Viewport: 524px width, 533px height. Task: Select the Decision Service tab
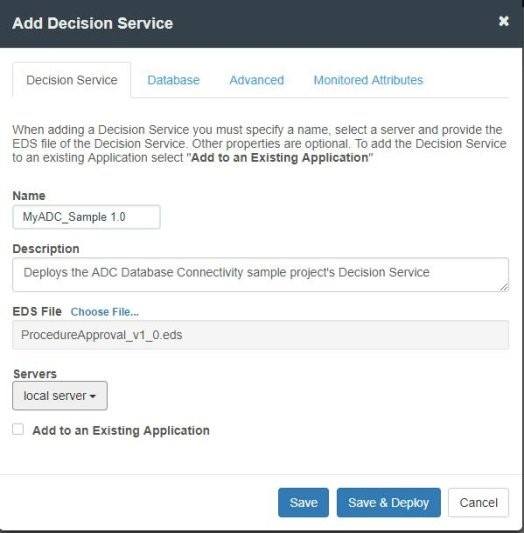(72, 80)
